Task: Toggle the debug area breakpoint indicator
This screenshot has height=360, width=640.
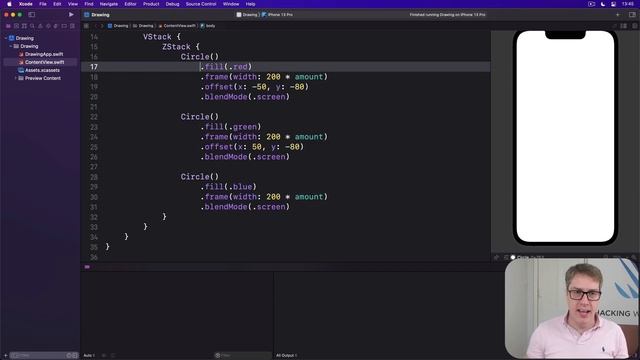Action: click(87, 267)
